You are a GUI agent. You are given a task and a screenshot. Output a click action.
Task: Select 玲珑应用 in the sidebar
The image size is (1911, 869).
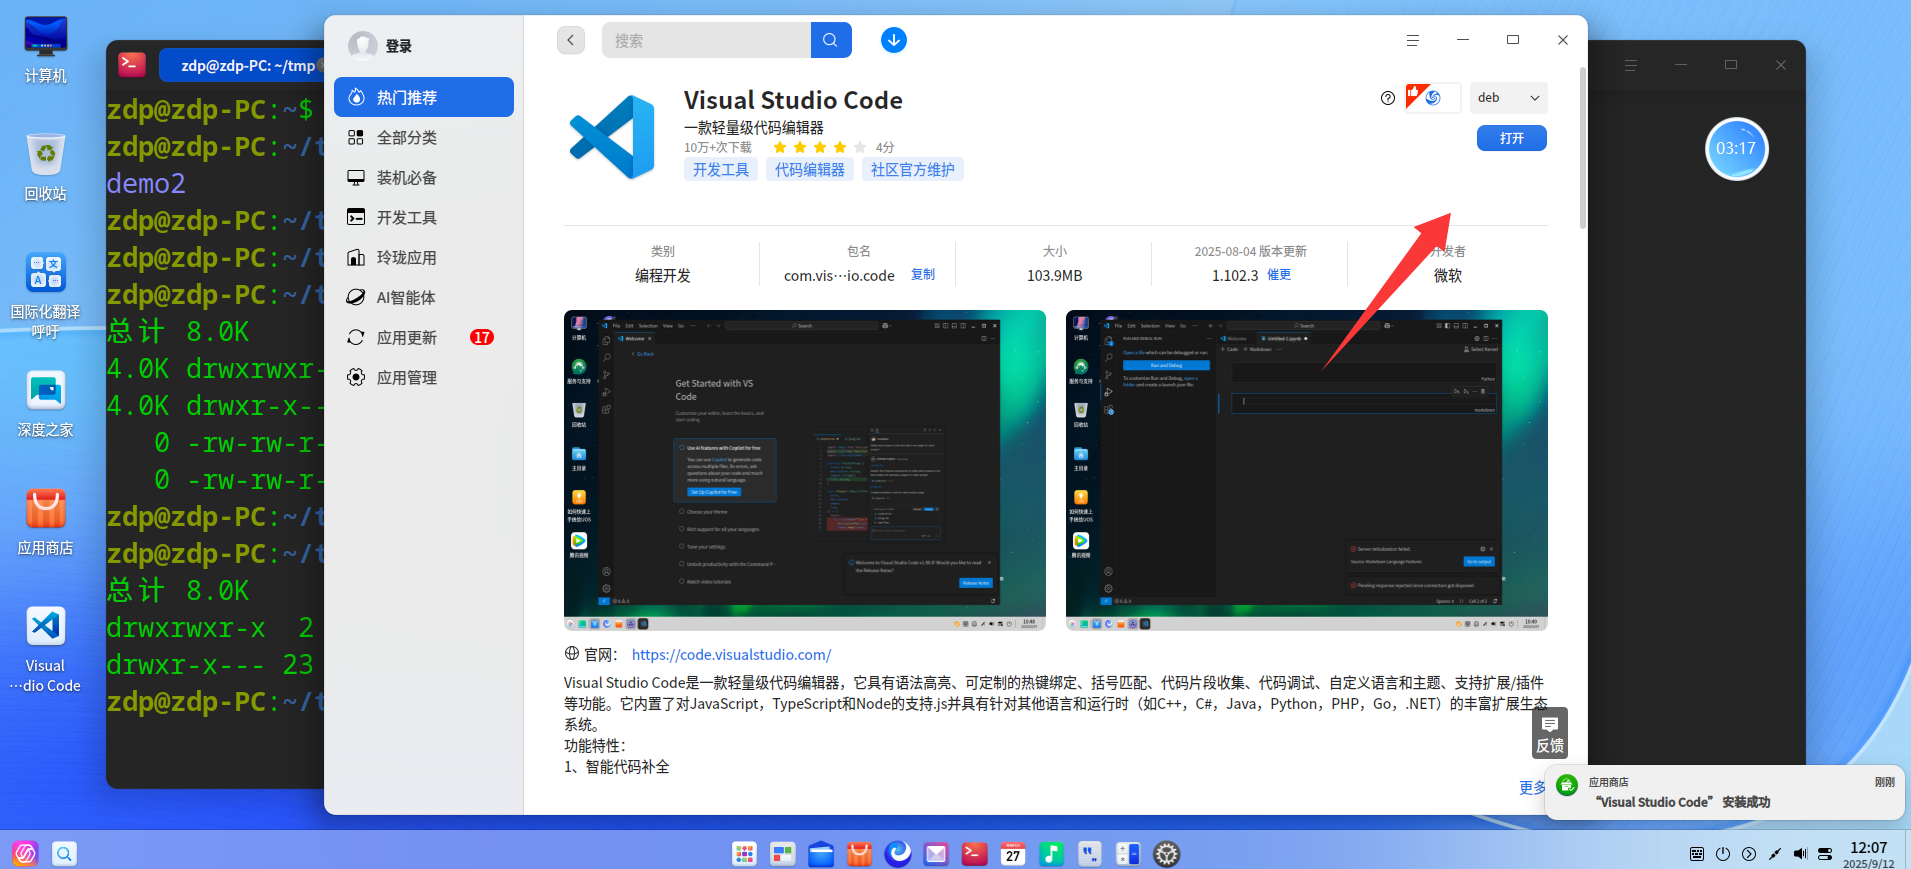coord(423,257)
